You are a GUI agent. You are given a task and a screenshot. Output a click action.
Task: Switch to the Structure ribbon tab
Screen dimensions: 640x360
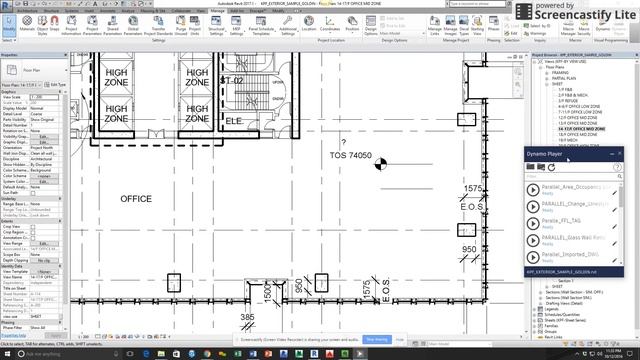(x=51, y=11)
